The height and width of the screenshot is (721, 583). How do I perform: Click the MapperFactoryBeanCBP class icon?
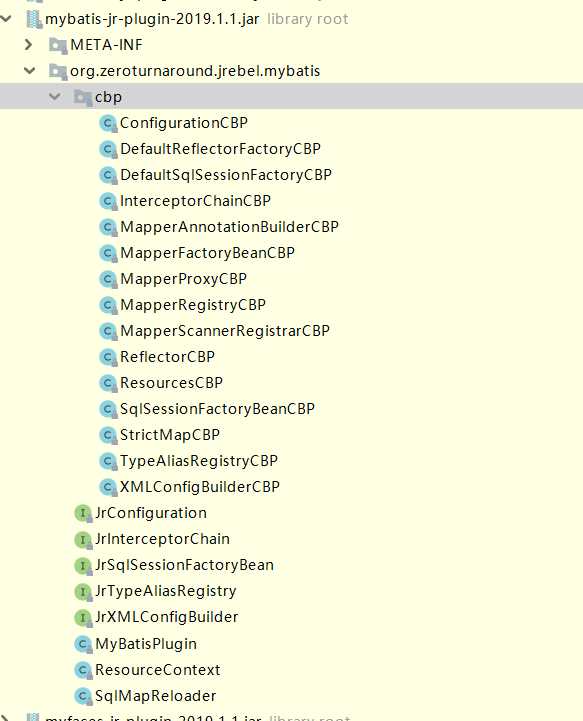pos(108,253)
